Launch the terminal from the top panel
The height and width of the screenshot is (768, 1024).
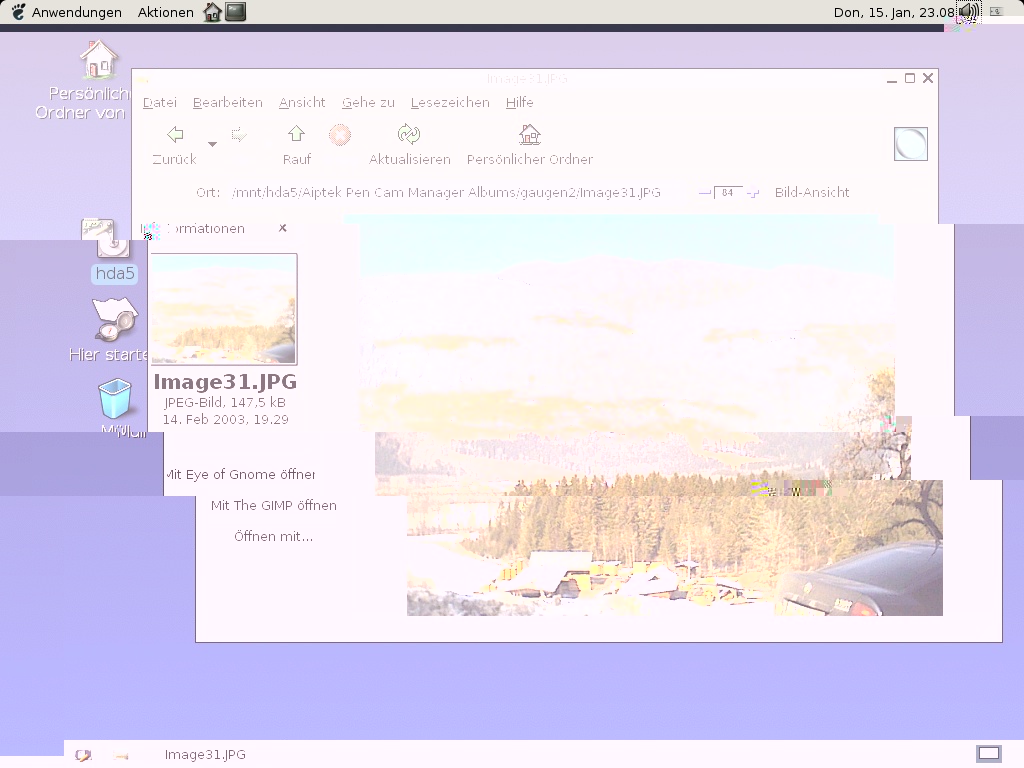(235, 12)
